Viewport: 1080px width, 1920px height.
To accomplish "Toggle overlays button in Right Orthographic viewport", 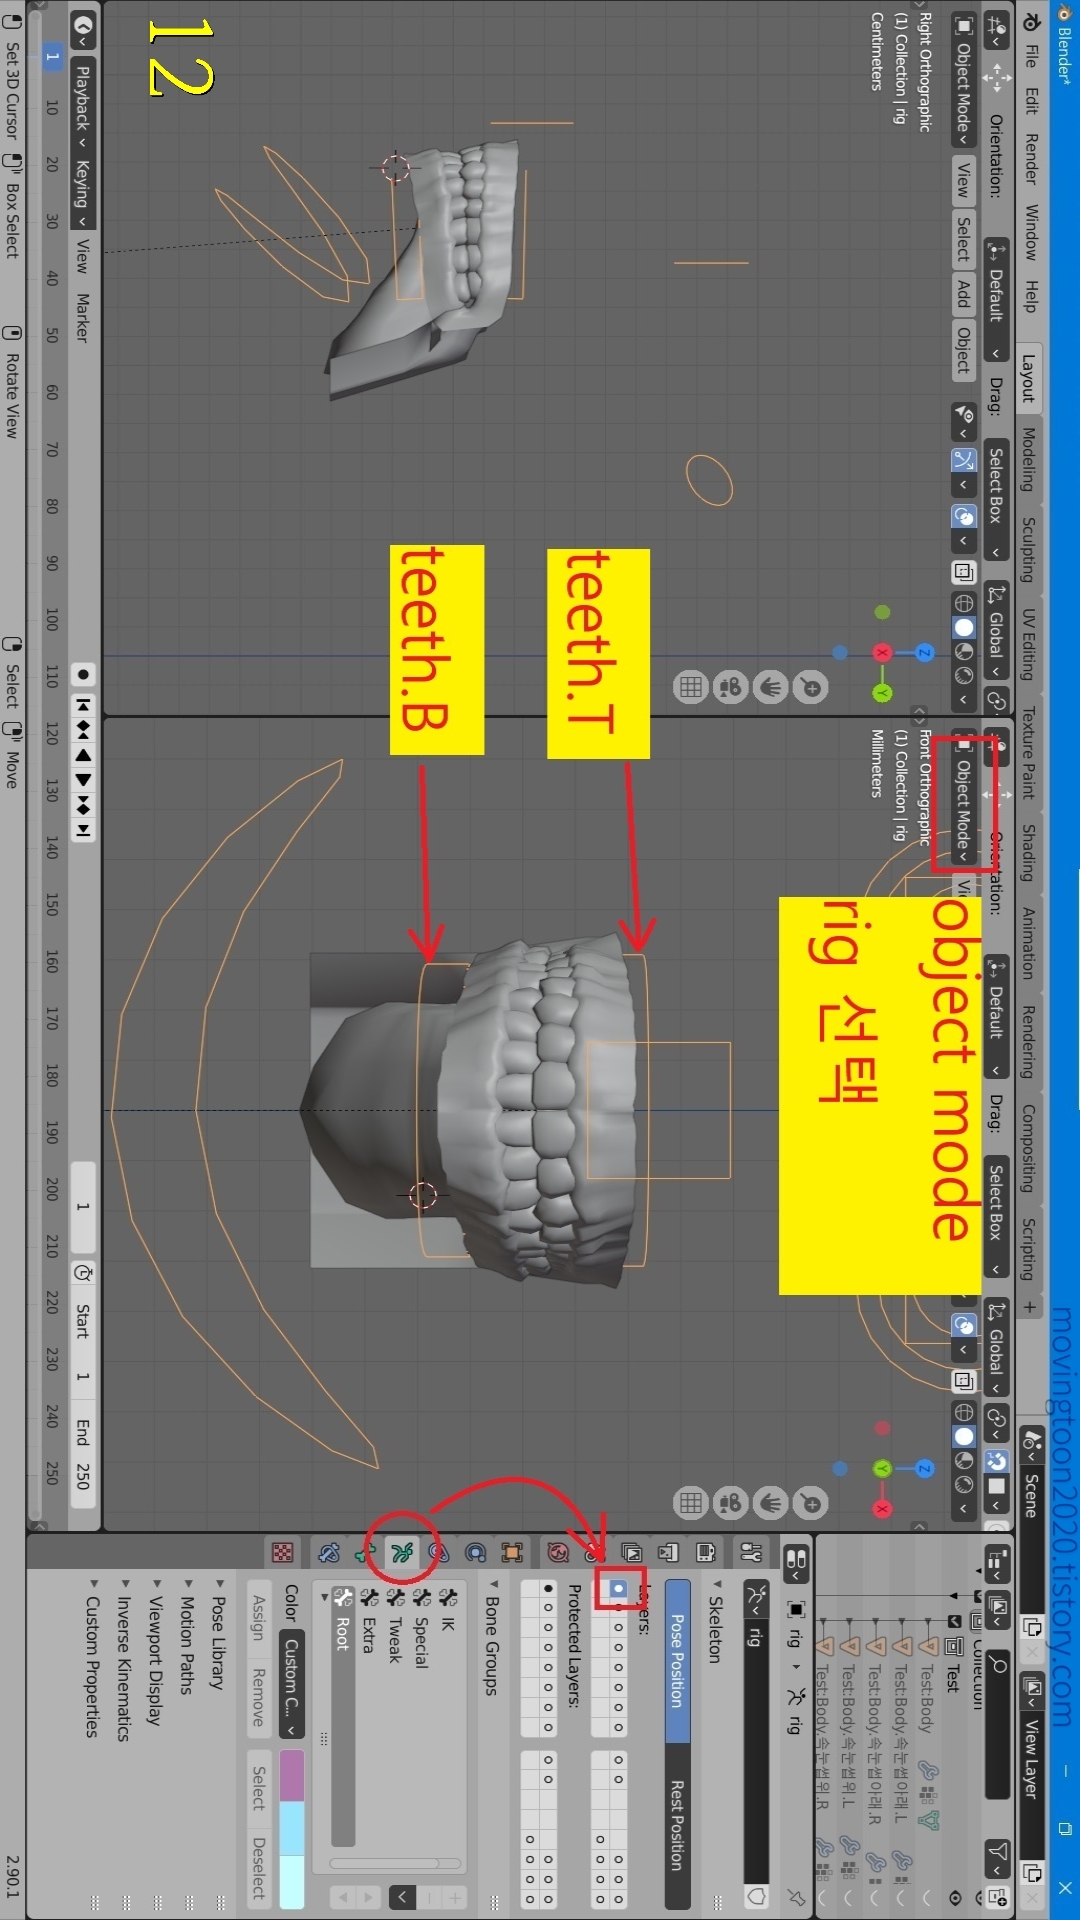I will (x=964, y=516).
